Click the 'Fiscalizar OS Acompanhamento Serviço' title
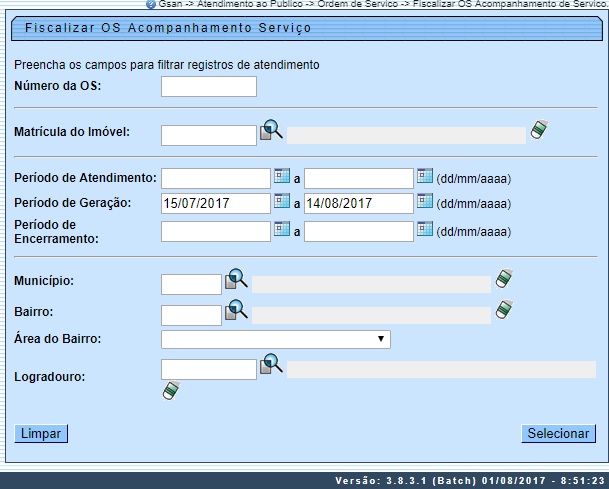609x489 pixels. tap(168, 28)
